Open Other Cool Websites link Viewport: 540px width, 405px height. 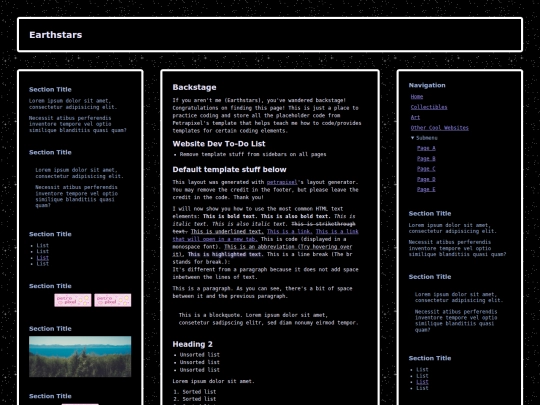click(x=439, y=127)
